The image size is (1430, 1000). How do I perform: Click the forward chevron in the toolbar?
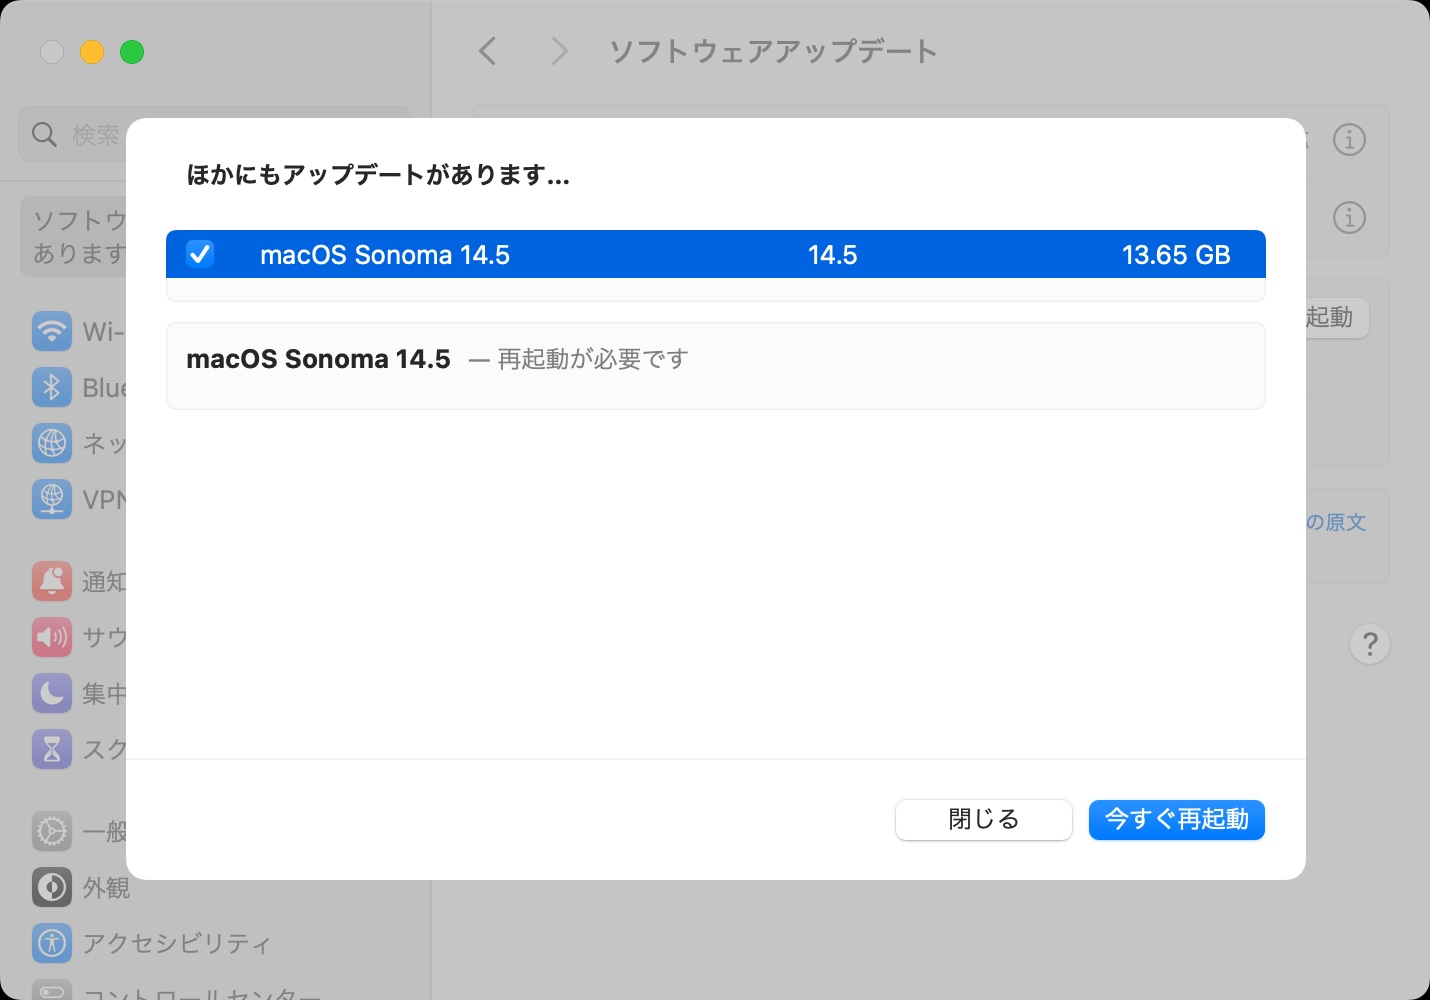pos(560,51)
